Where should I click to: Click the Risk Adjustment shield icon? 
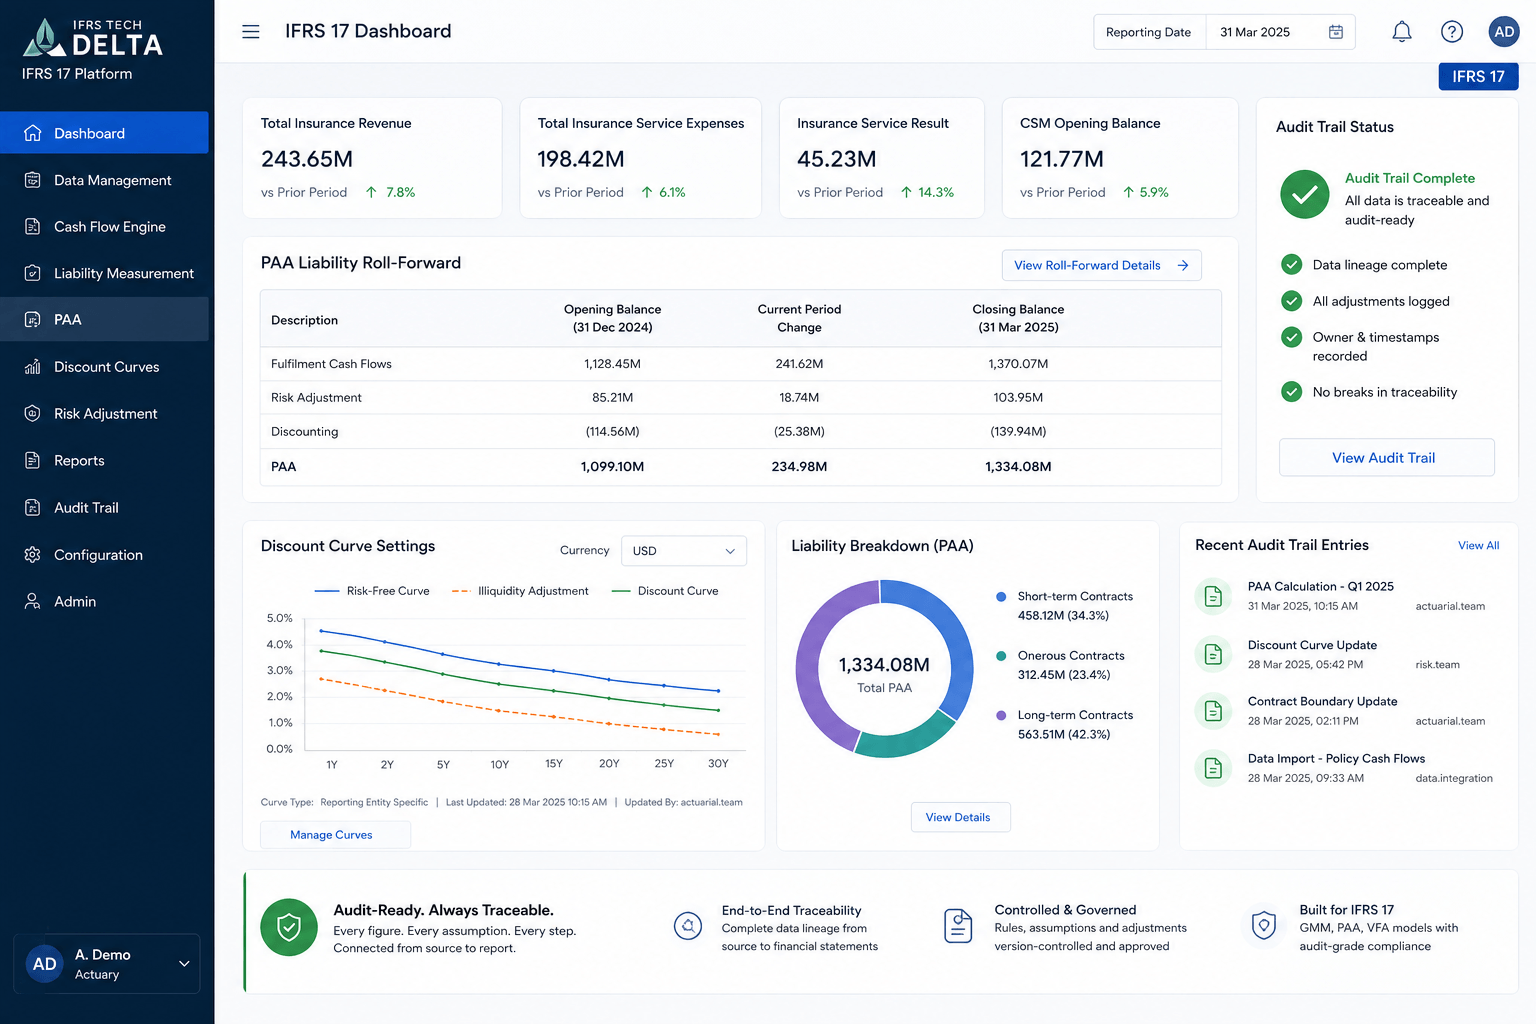pos(32,414)
